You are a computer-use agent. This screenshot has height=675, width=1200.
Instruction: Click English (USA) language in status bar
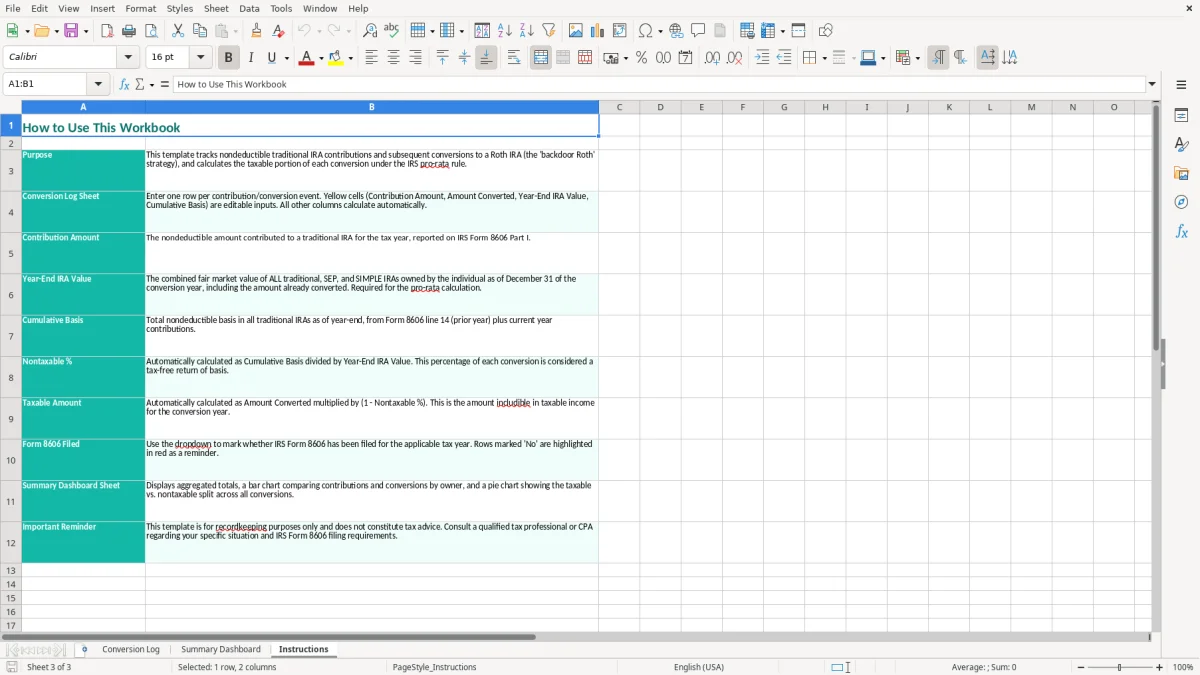coord(699,667)
